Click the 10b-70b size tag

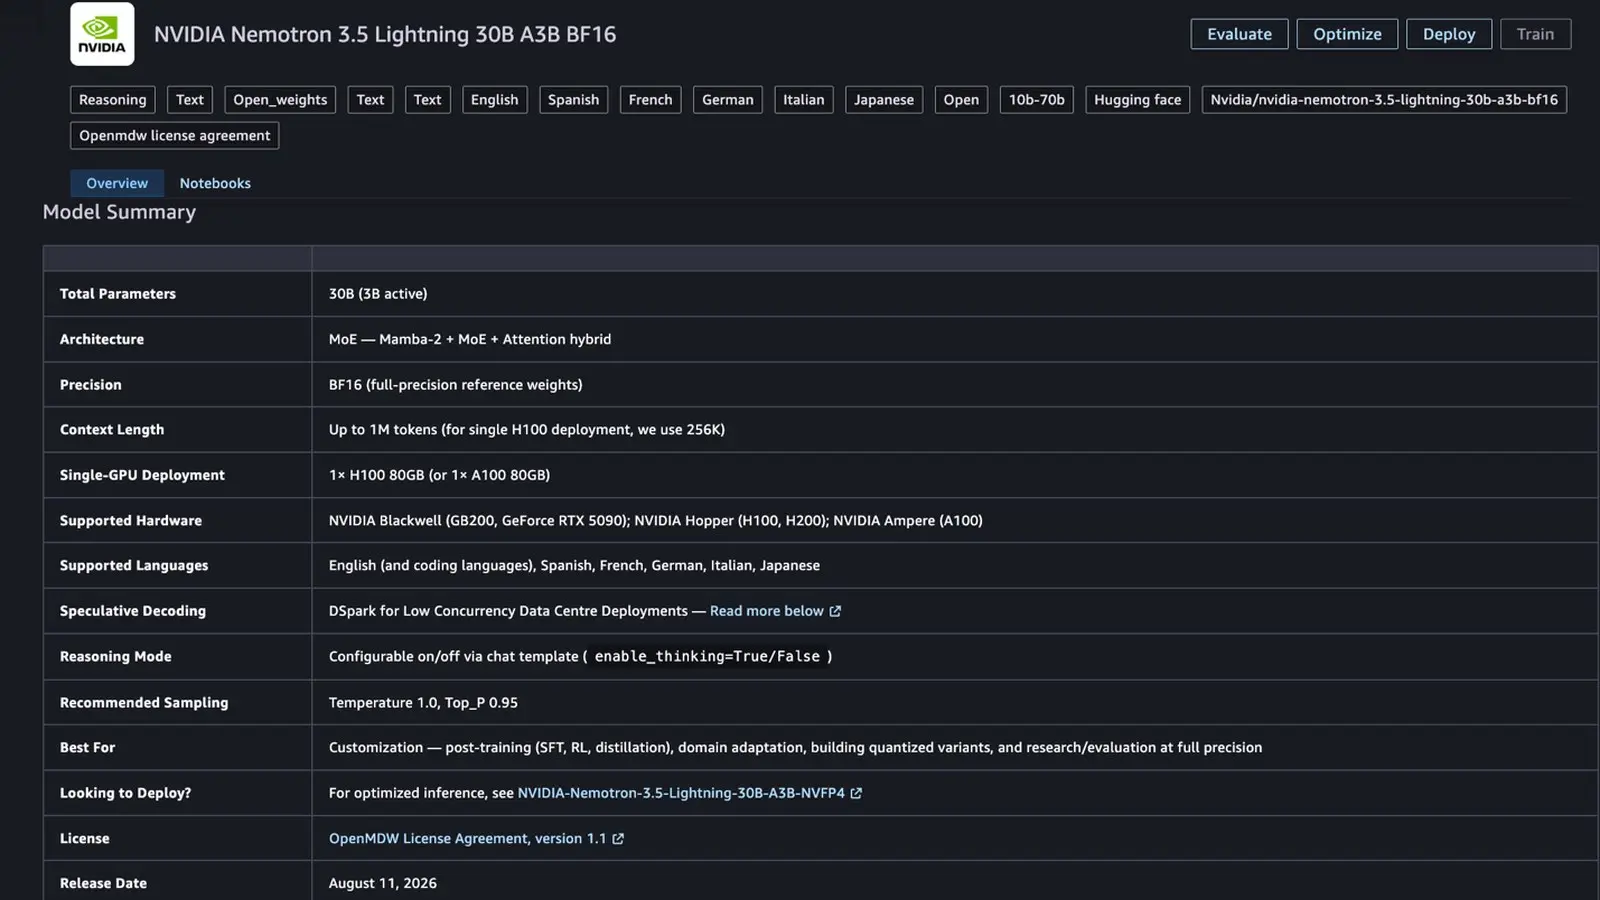(1037, 100)
